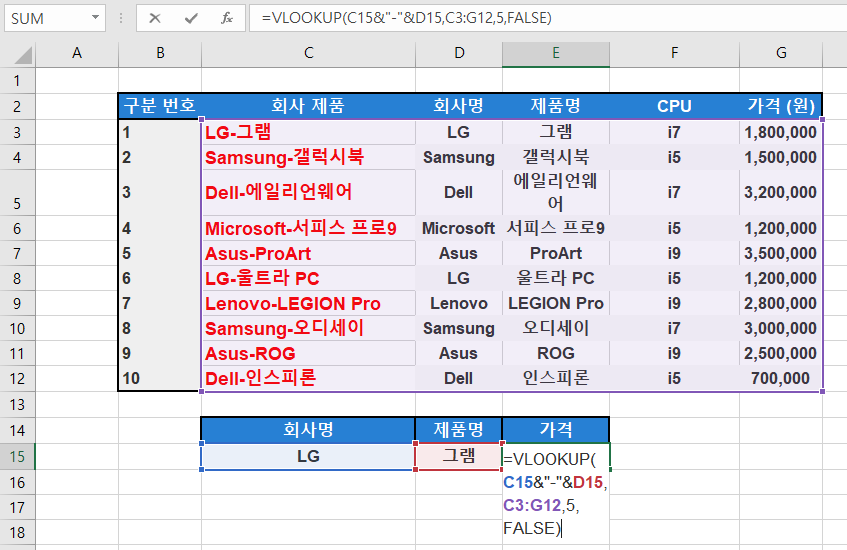Viewport: 847px width, 550px height.
Task: Select all cells with corner triangle
Action: click(23, 55)
